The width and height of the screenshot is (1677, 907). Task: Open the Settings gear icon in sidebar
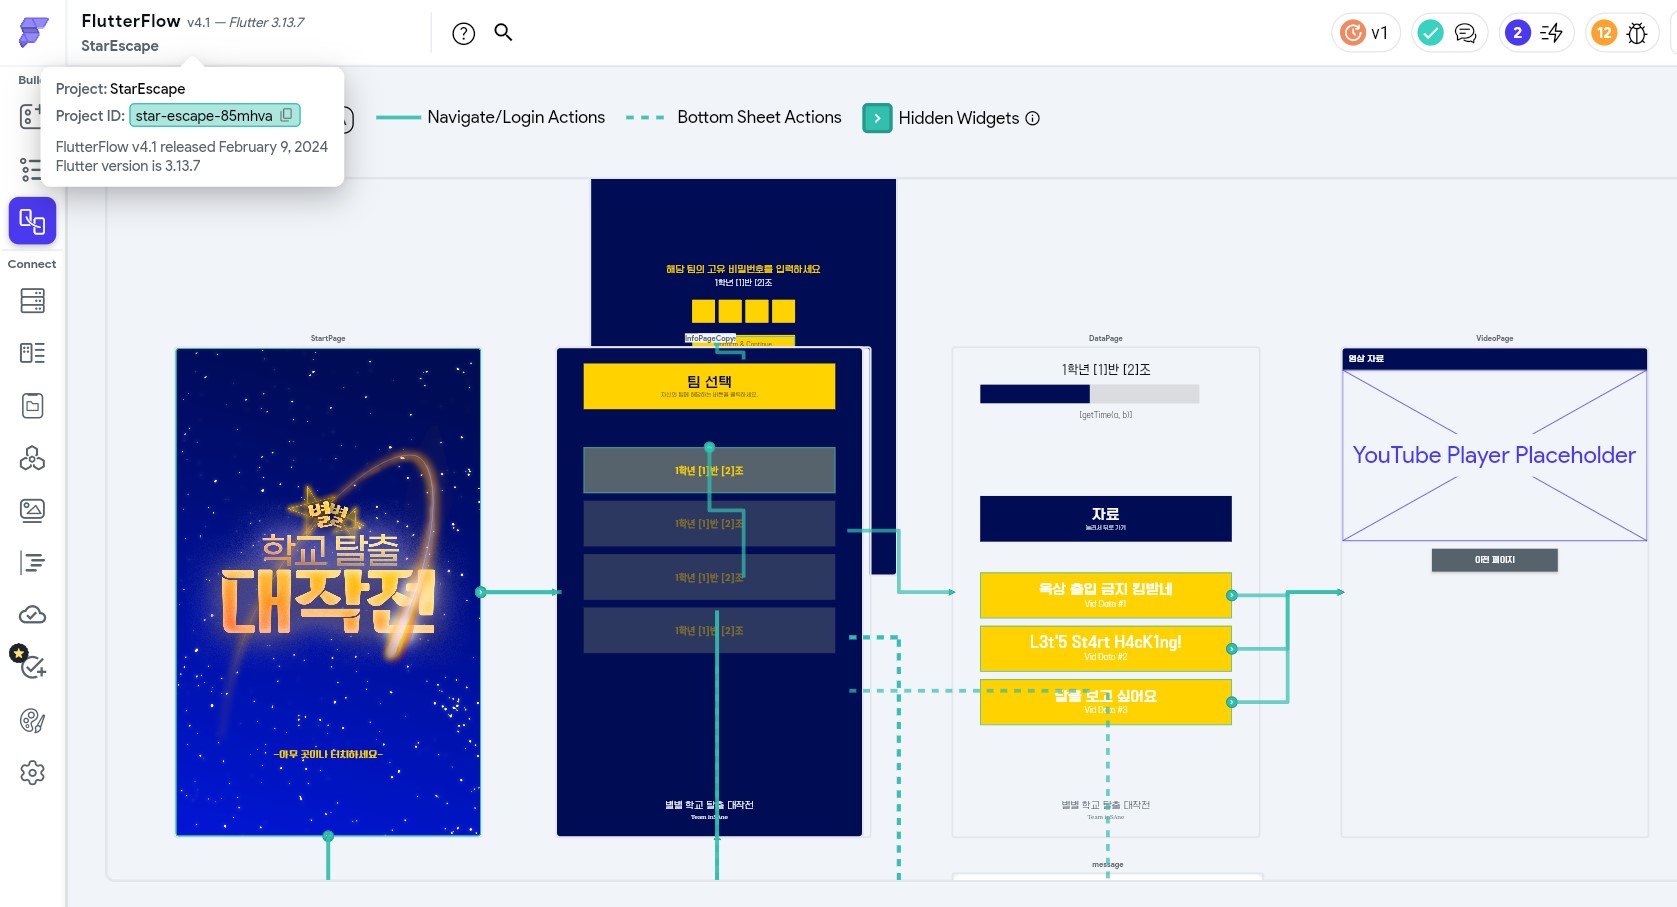coord(32,772)
